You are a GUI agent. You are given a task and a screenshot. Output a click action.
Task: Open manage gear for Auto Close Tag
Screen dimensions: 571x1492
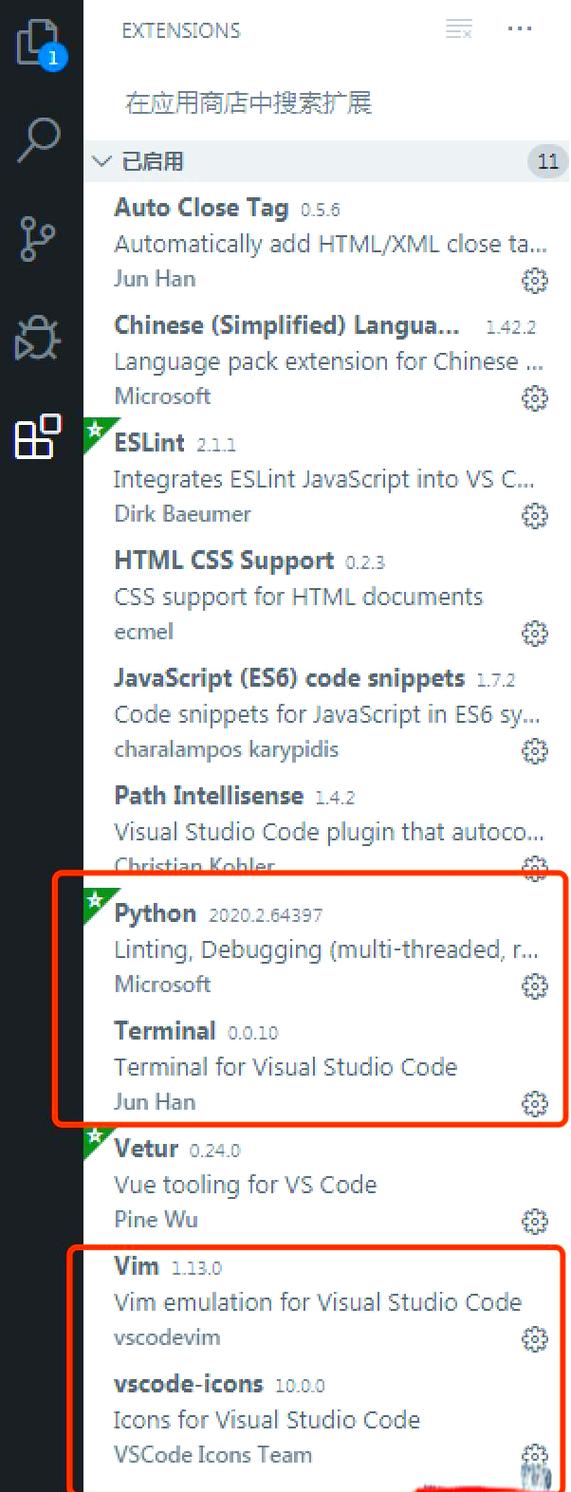(x=535, y=281)
